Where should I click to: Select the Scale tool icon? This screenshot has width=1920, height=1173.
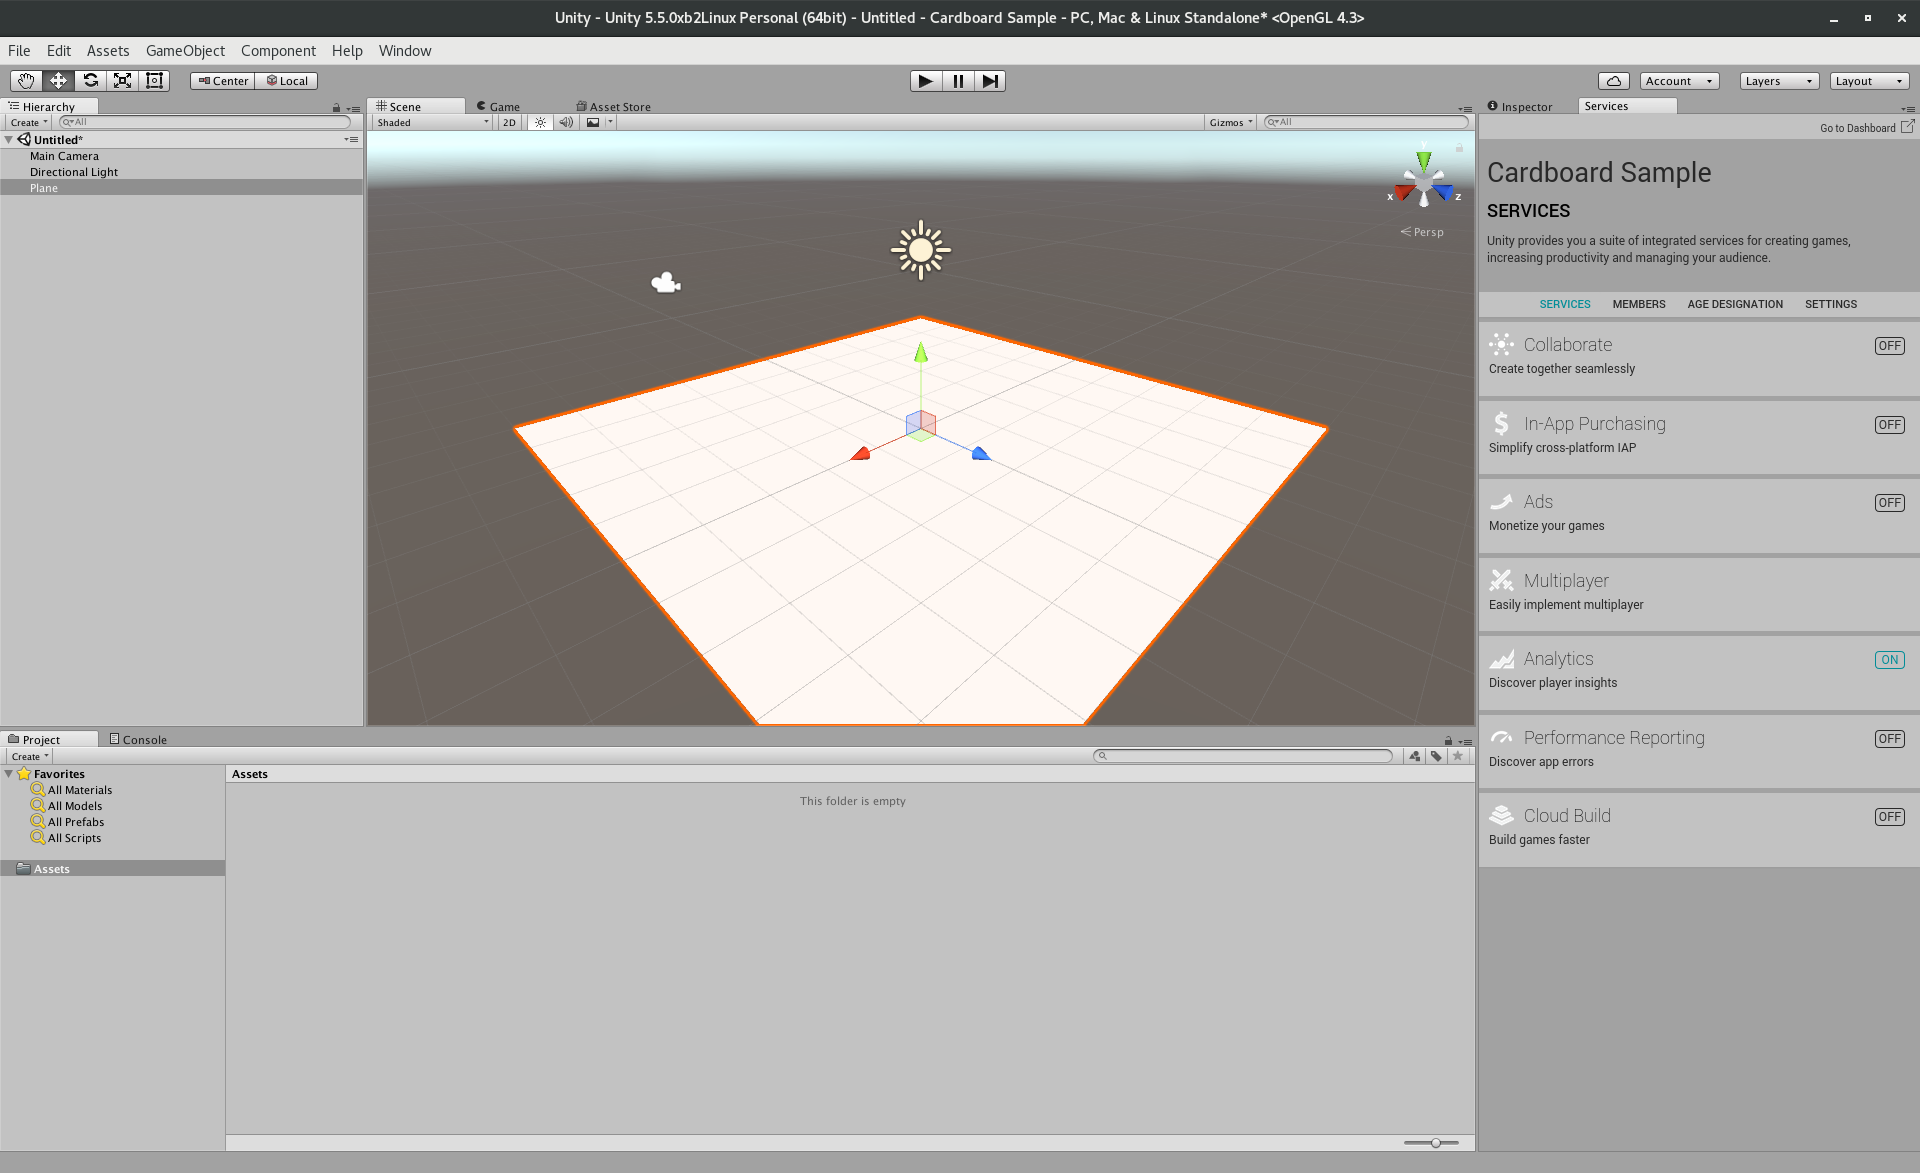click(122, 81)
